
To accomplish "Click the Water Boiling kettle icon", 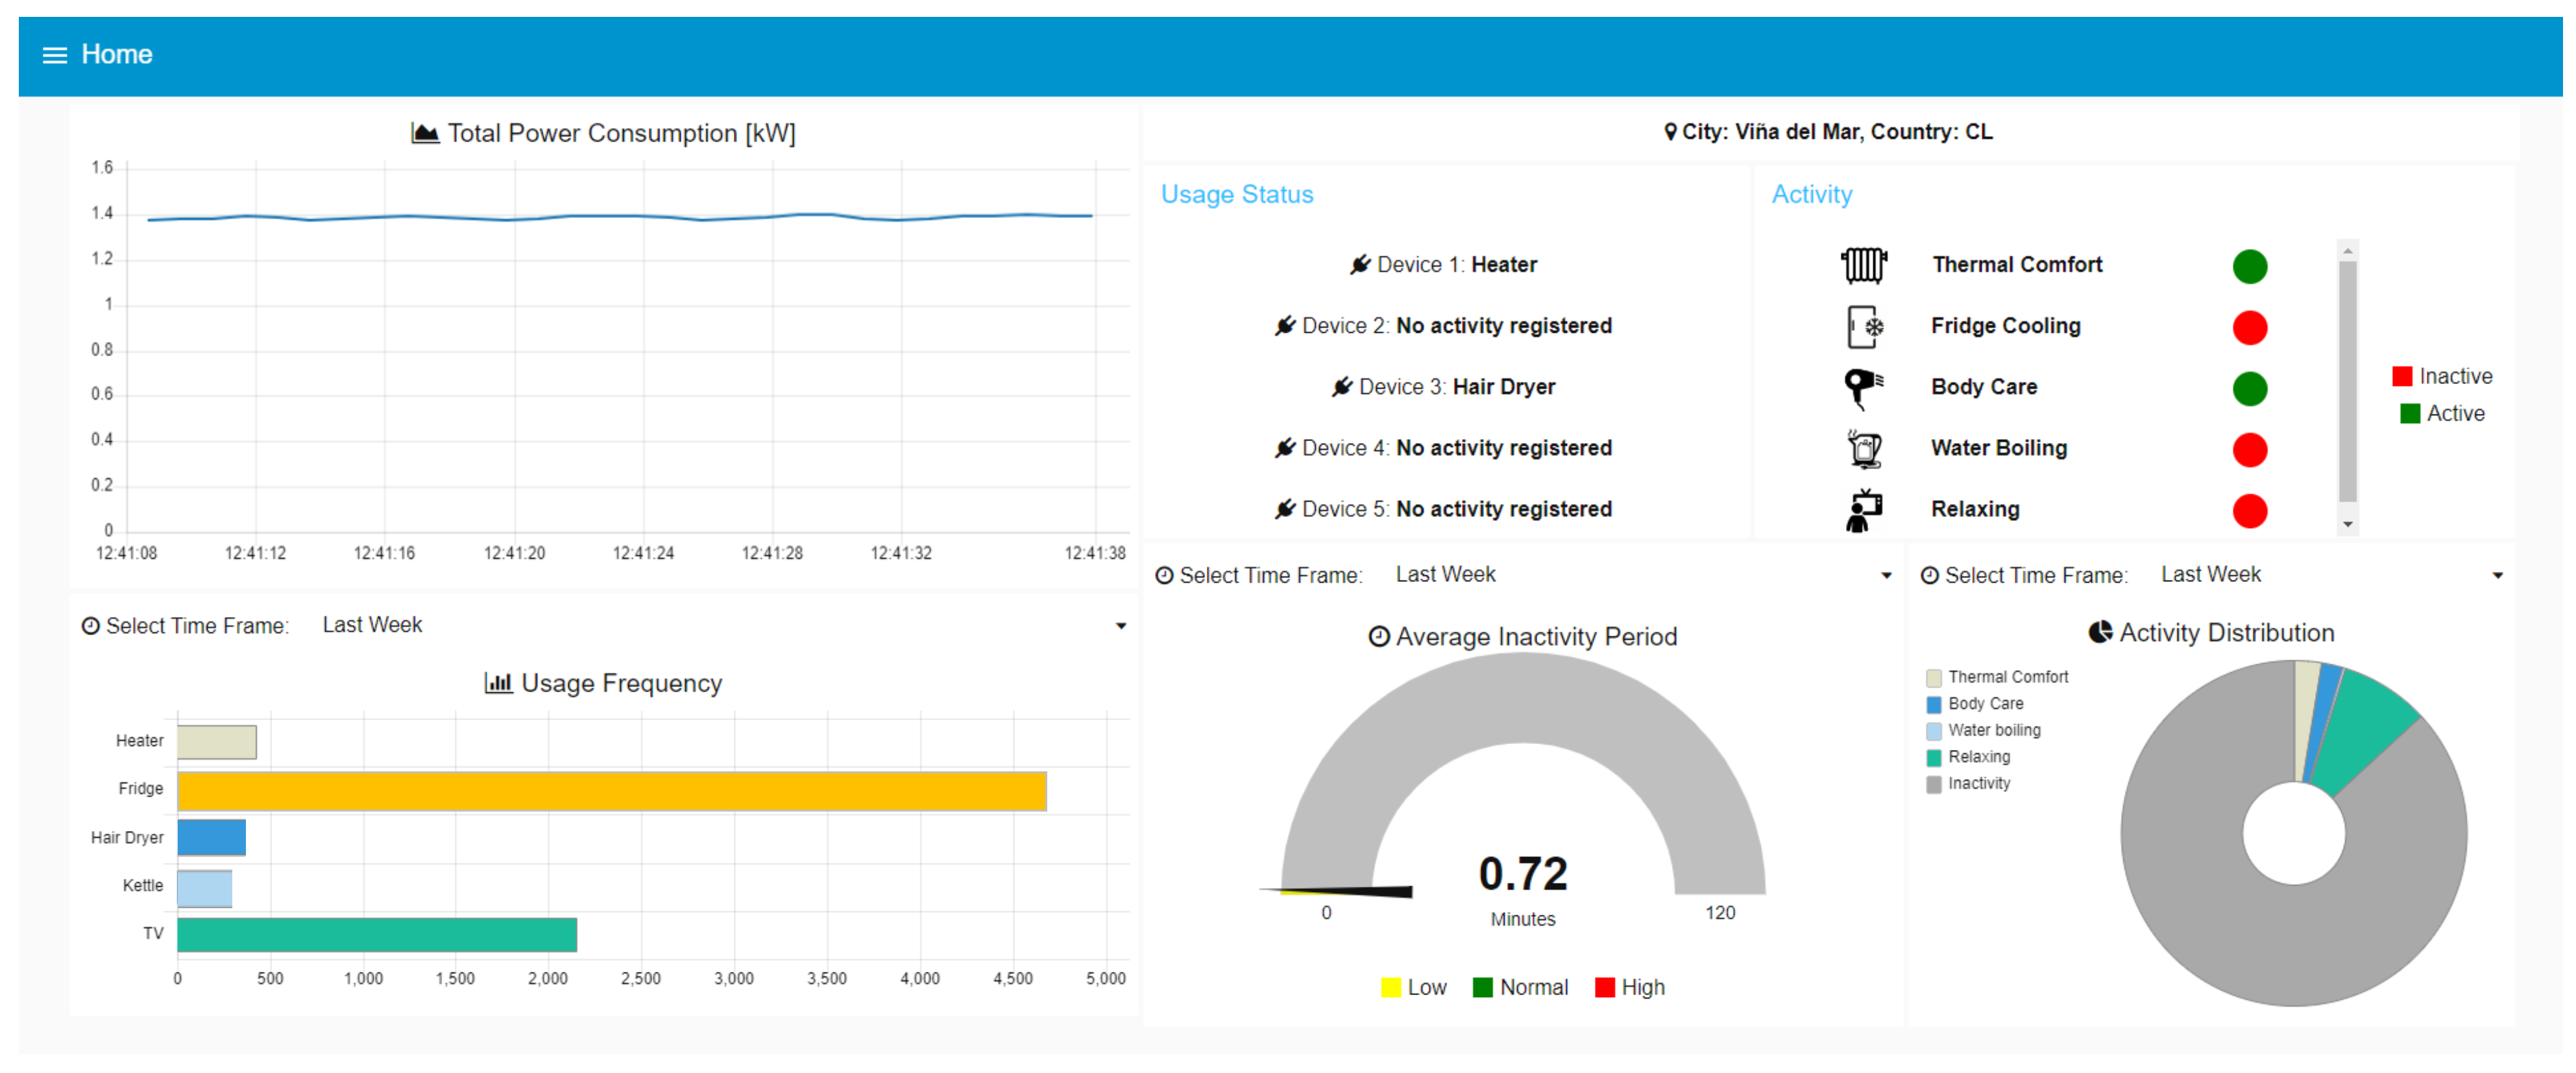I will click(1863, 449).
